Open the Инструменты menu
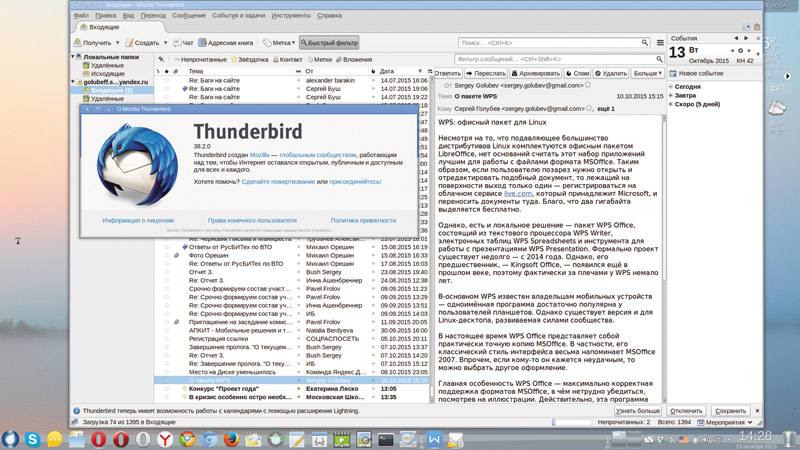 290,16
